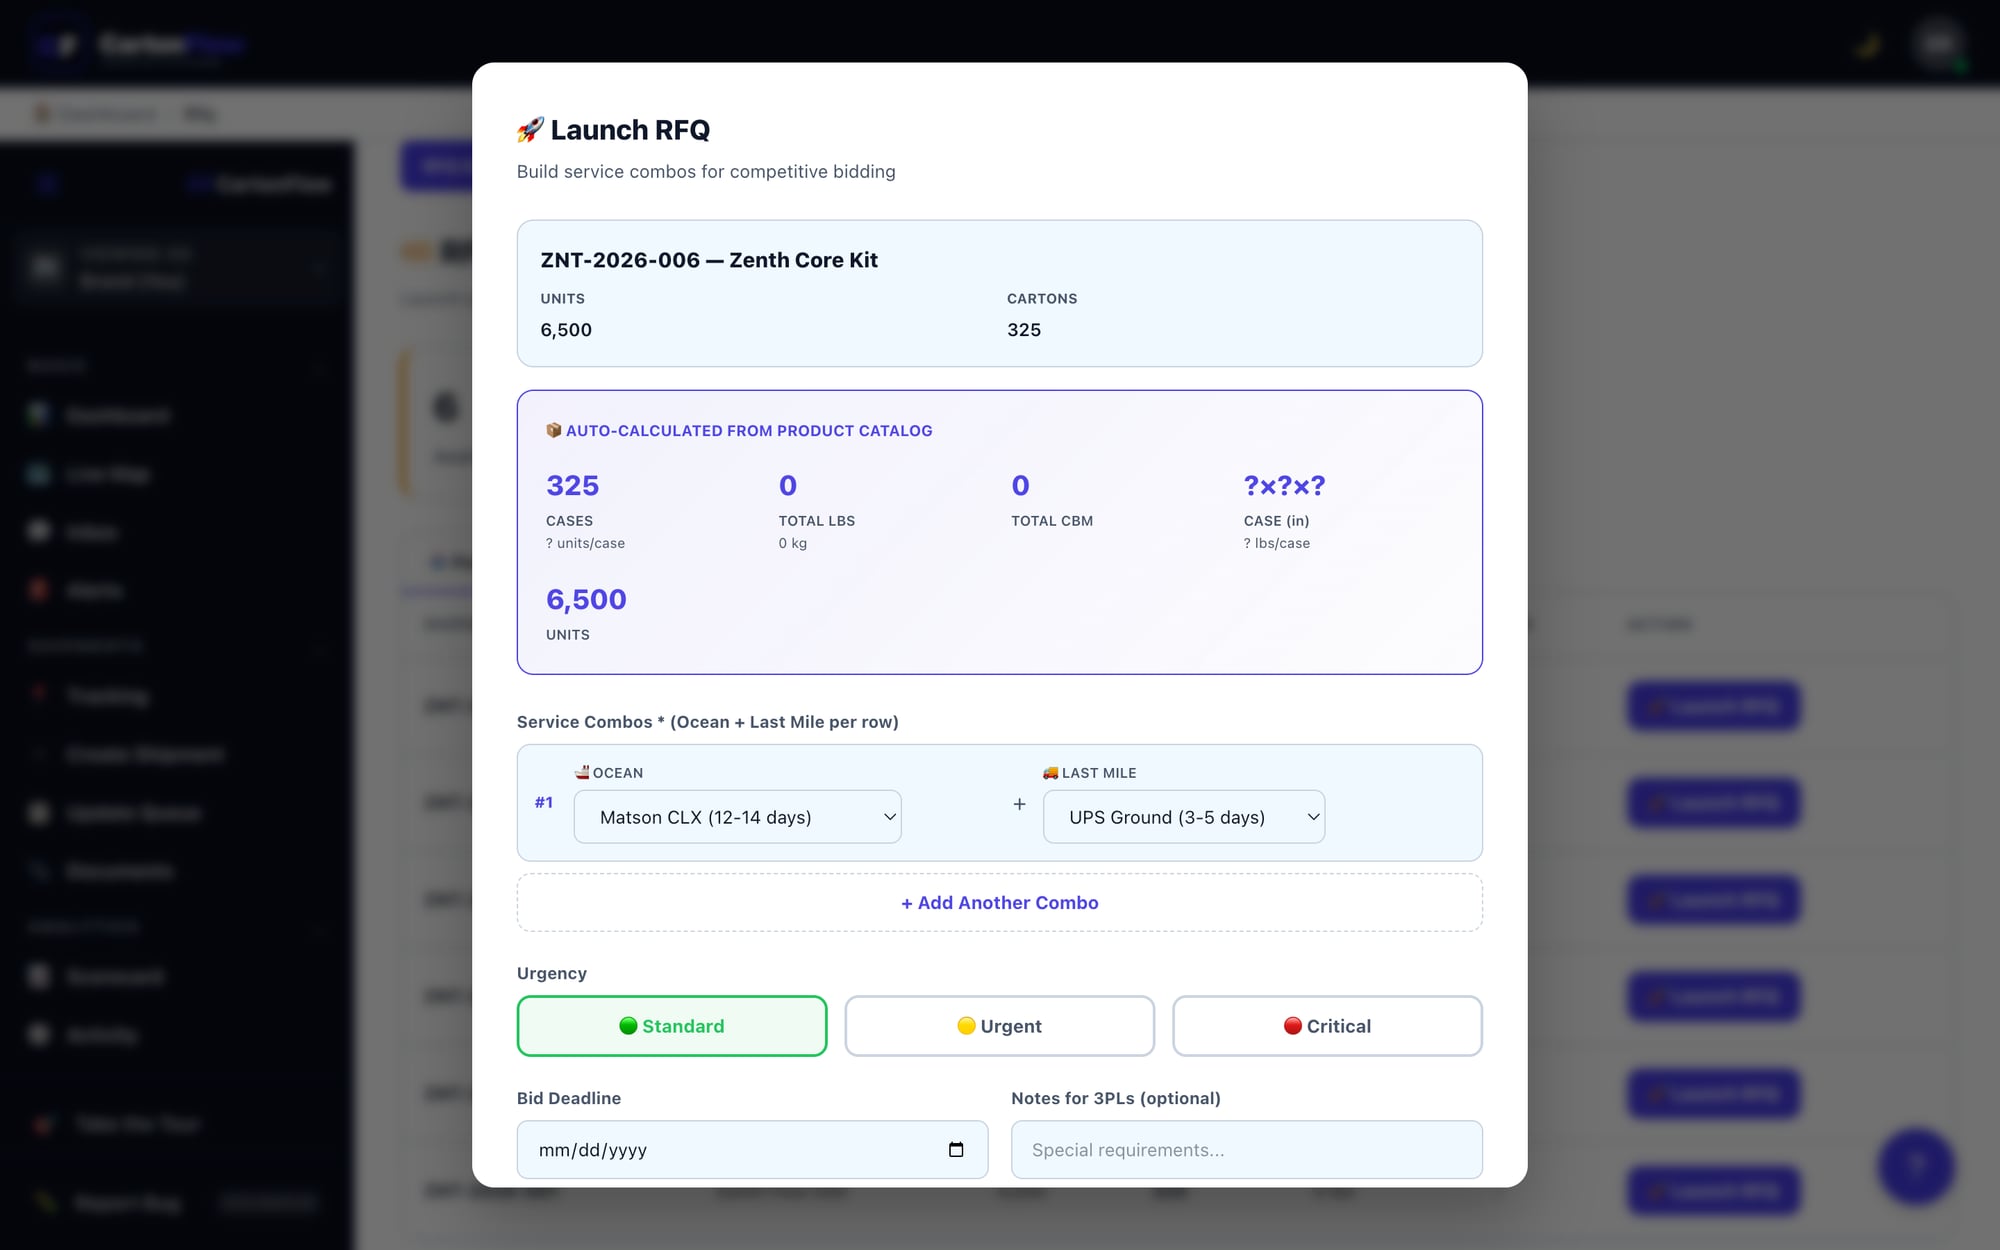Image resolution: width=2000 pixels, height=1250 pixels.
Task: Click the user avatar in top right corner
Action: pyautogui.click(x=1938, y=44)
